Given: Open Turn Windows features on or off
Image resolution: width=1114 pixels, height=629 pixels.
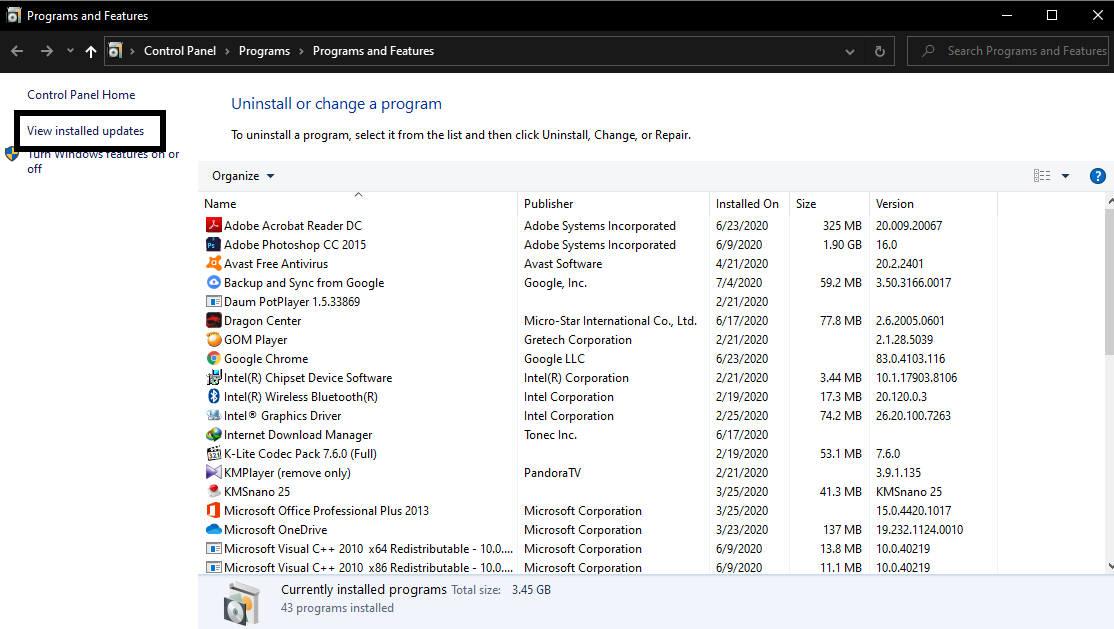Looking at the screenshot, I should (x=103, y=161).
